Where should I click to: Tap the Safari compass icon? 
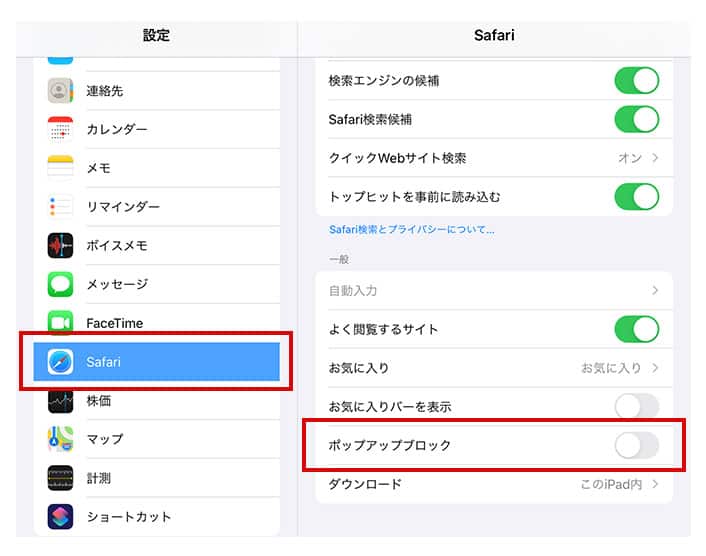[61, 362]
